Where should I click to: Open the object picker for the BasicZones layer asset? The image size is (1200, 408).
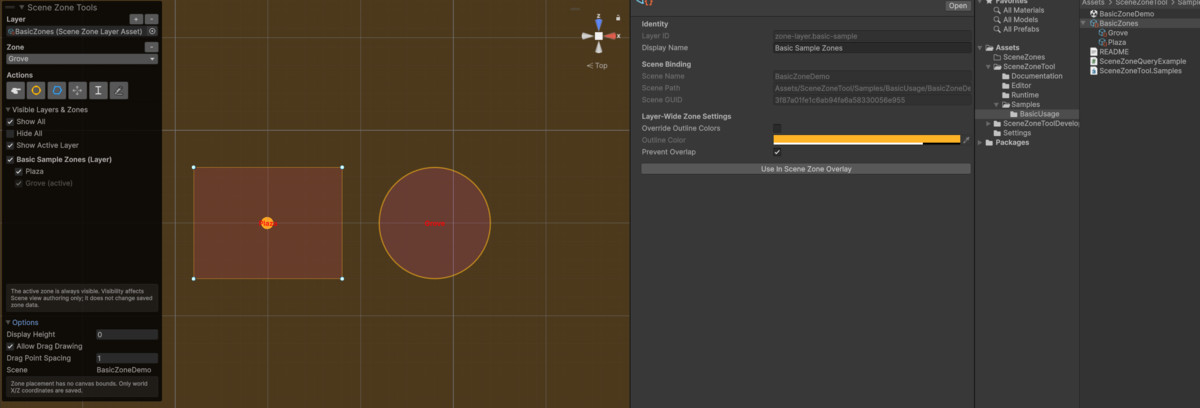click(152, 32)
